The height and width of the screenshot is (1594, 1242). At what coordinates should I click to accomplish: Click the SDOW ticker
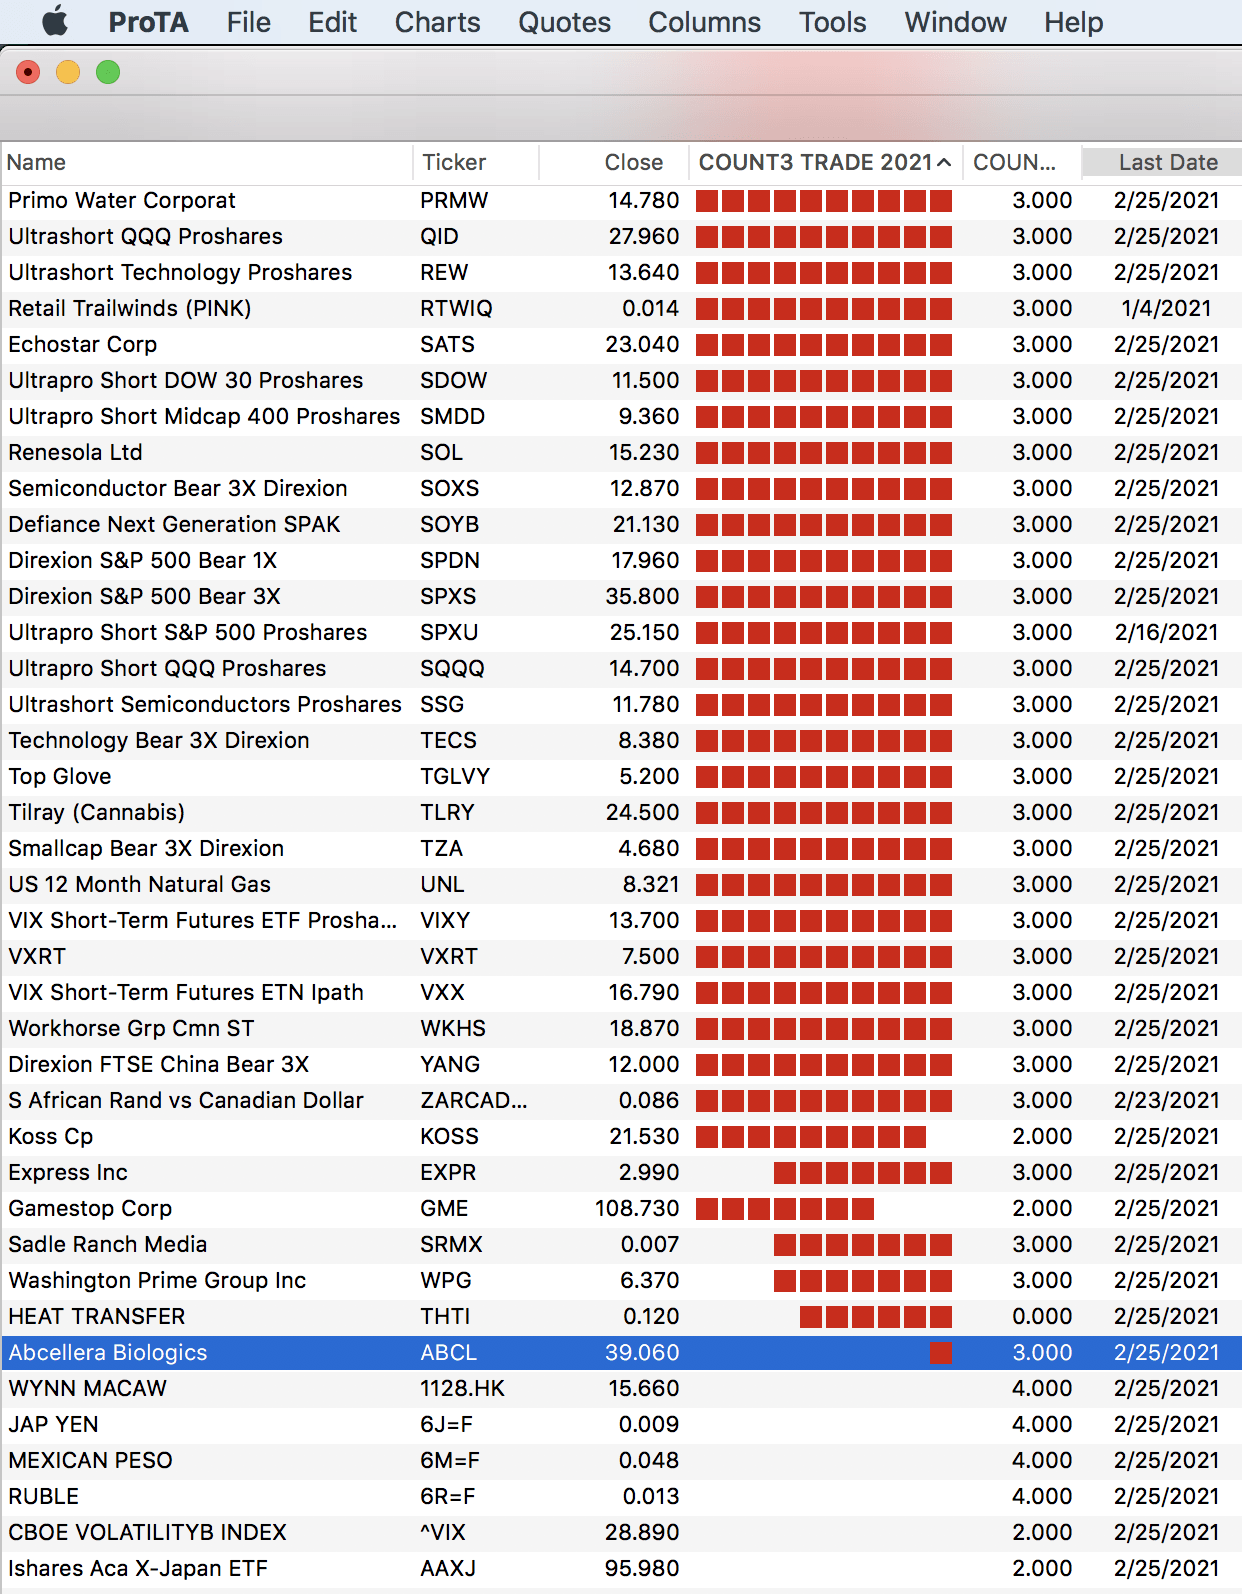point(453,380)
